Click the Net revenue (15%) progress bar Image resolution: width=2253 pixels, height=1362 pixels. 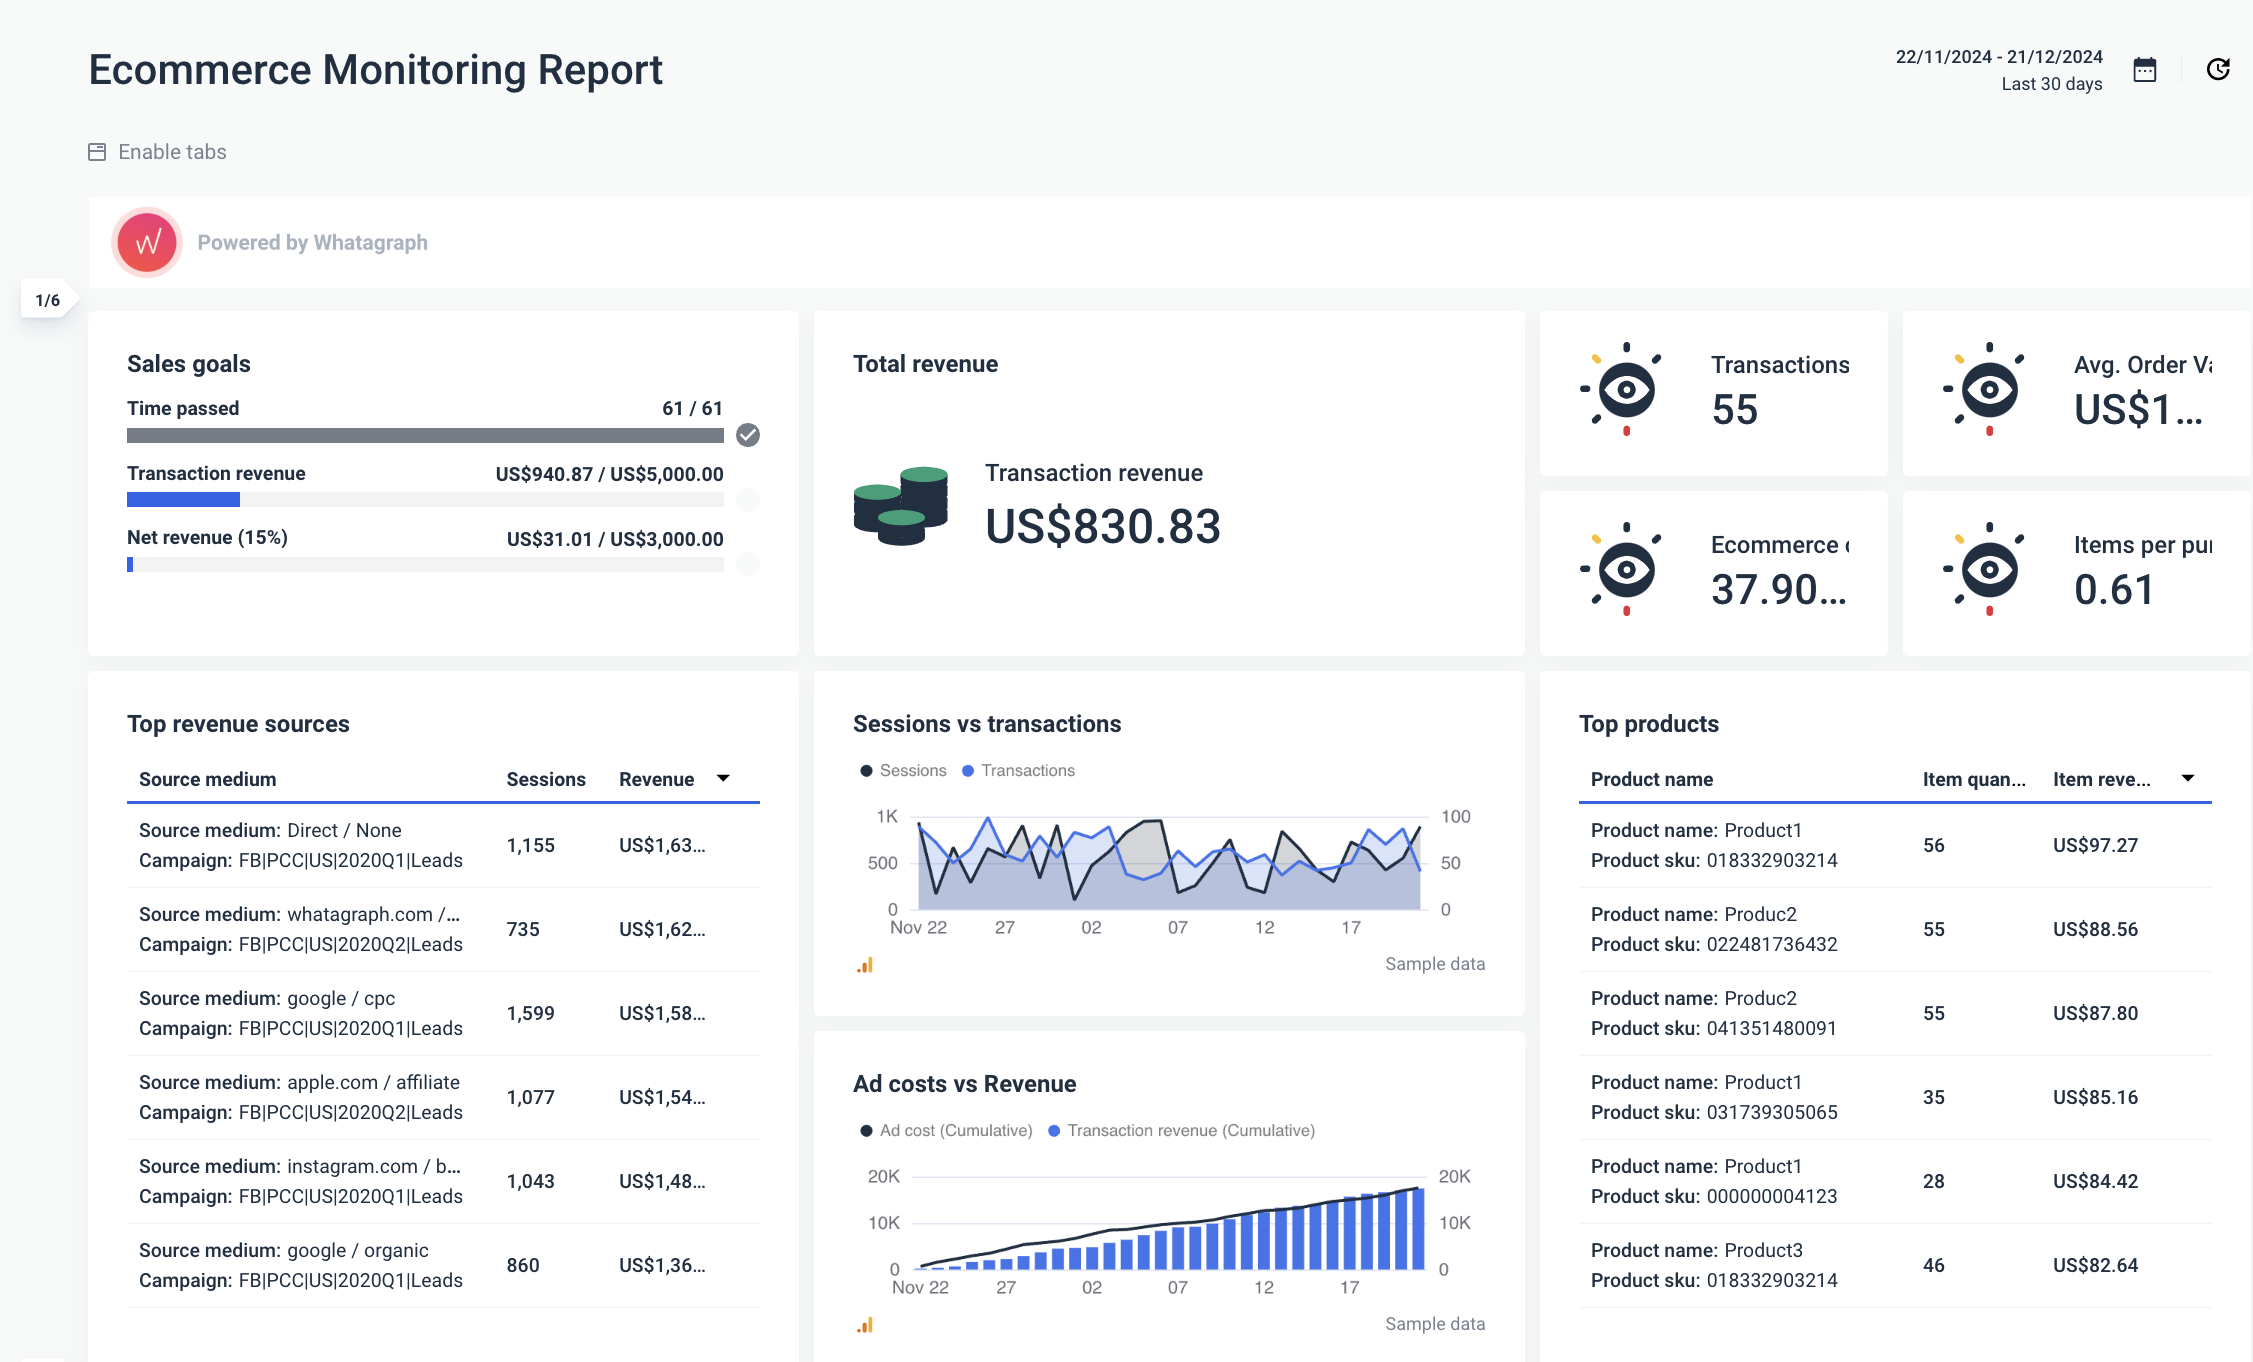(425, 565)
